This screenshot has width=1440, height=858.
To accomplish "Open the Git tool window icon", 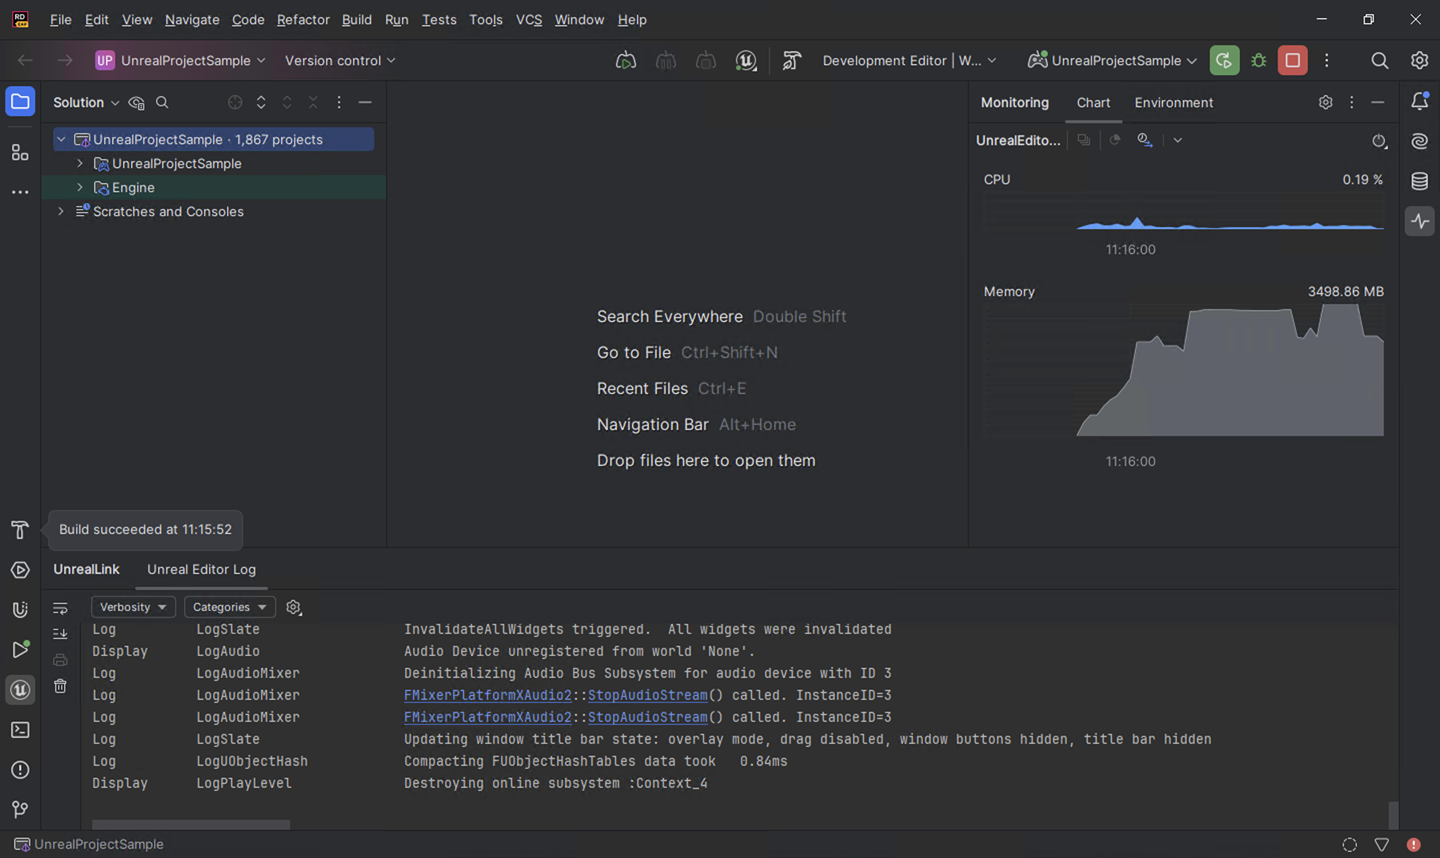I will click(x=20, y=810).
